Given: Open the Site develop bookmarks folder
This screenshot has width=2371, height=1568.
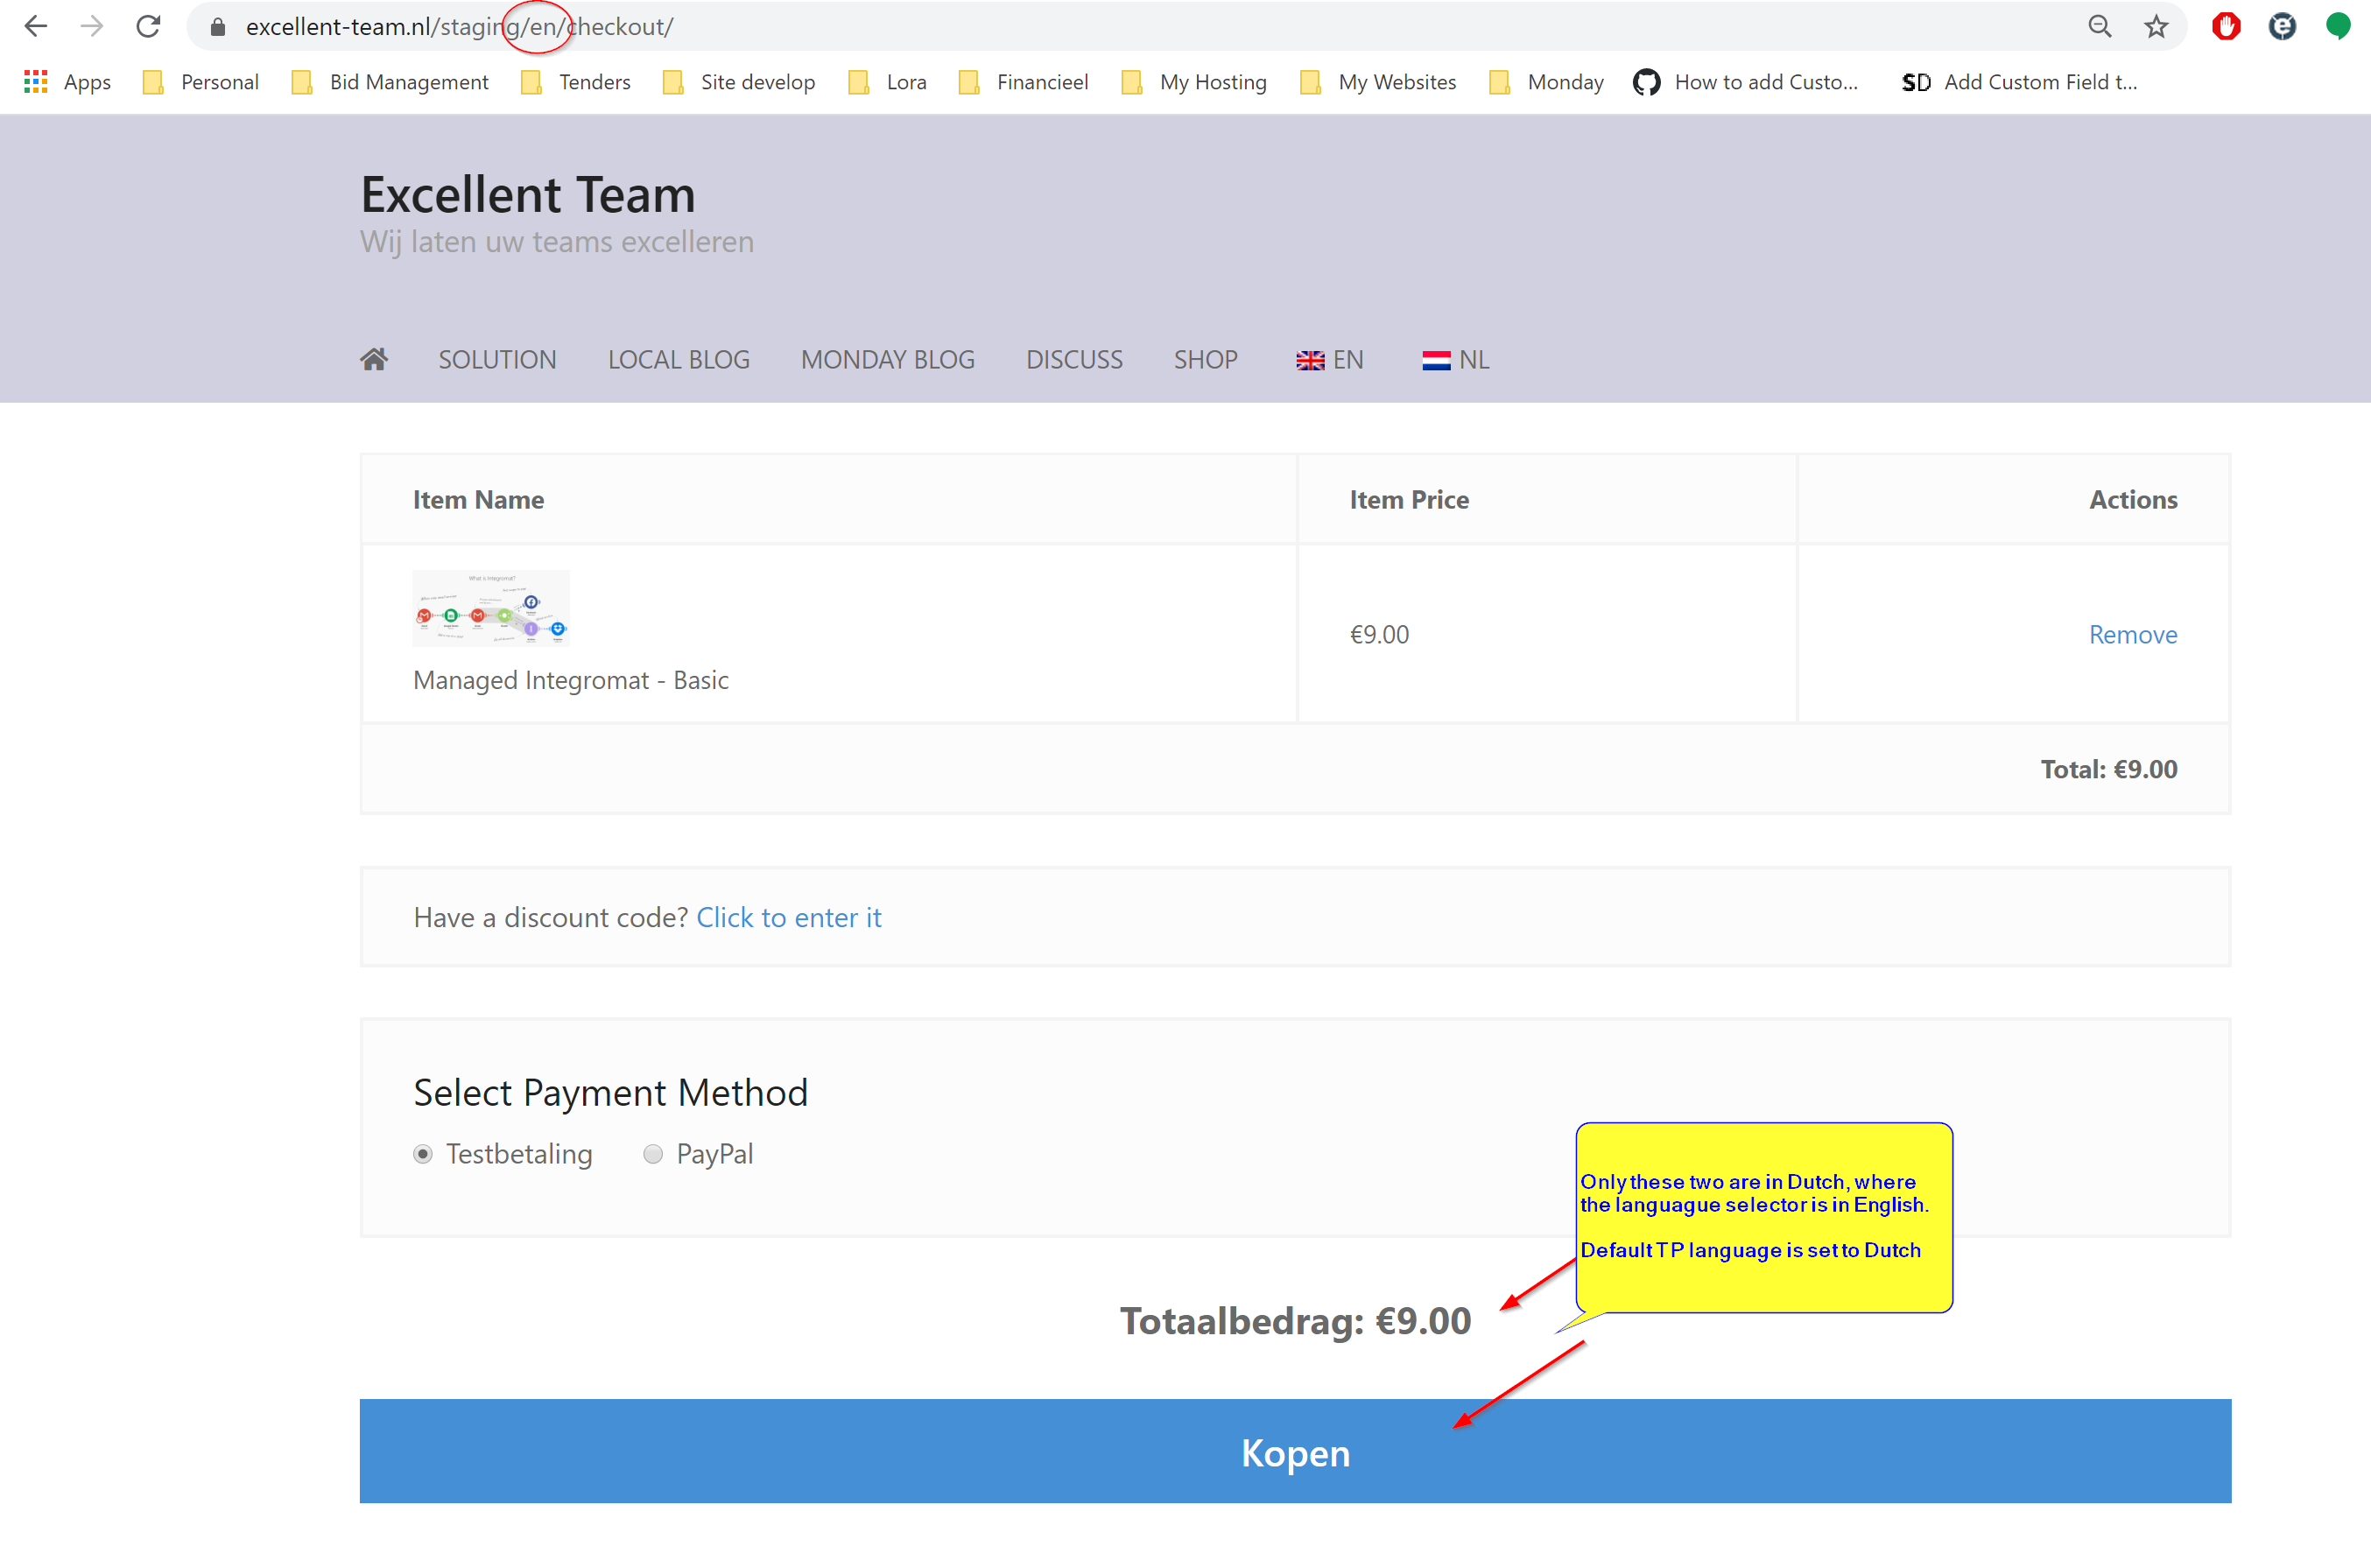Looking at the screenshot, I should point(739,82).
